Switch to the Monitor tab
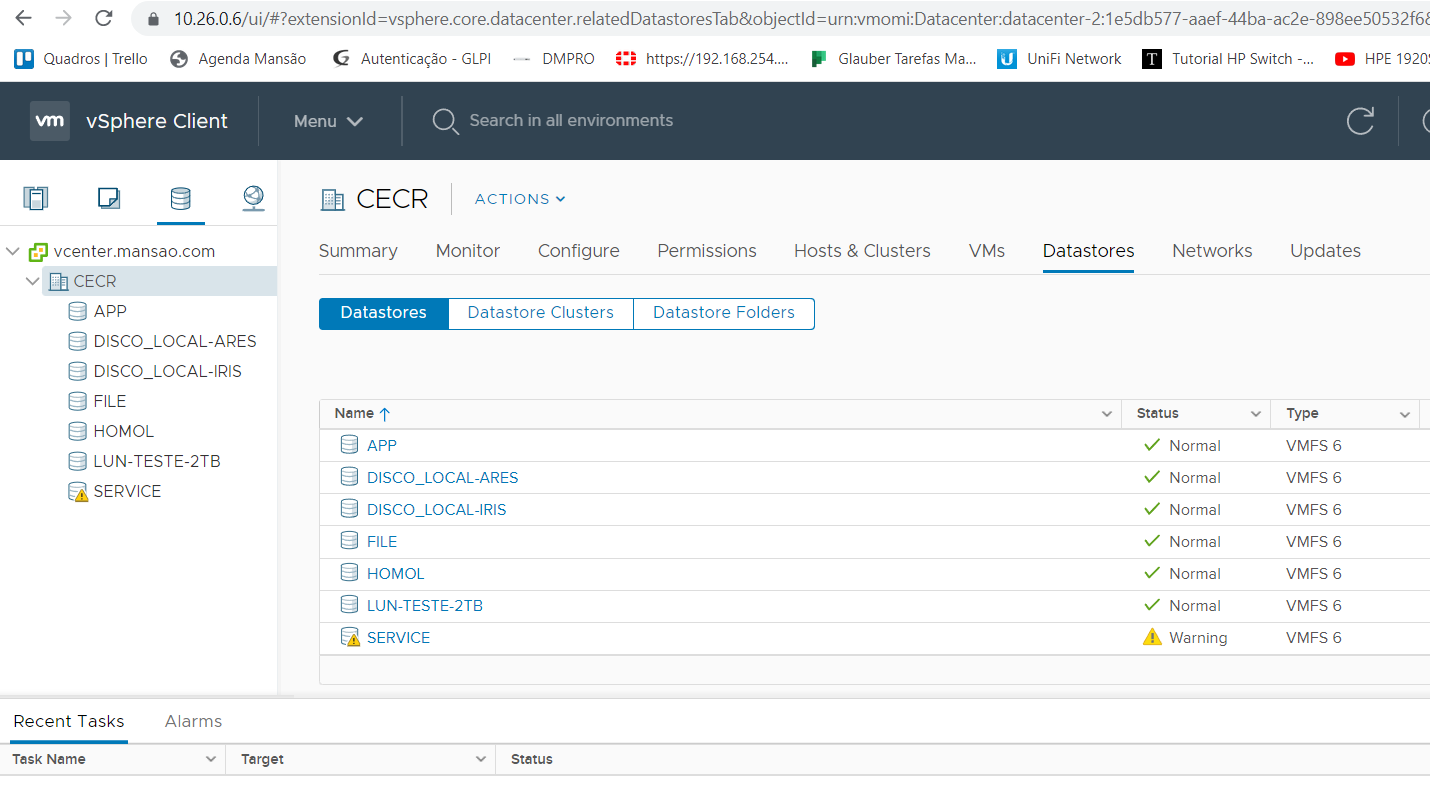The height and width of the screenshot is (791, 1430). click(468, 251)
